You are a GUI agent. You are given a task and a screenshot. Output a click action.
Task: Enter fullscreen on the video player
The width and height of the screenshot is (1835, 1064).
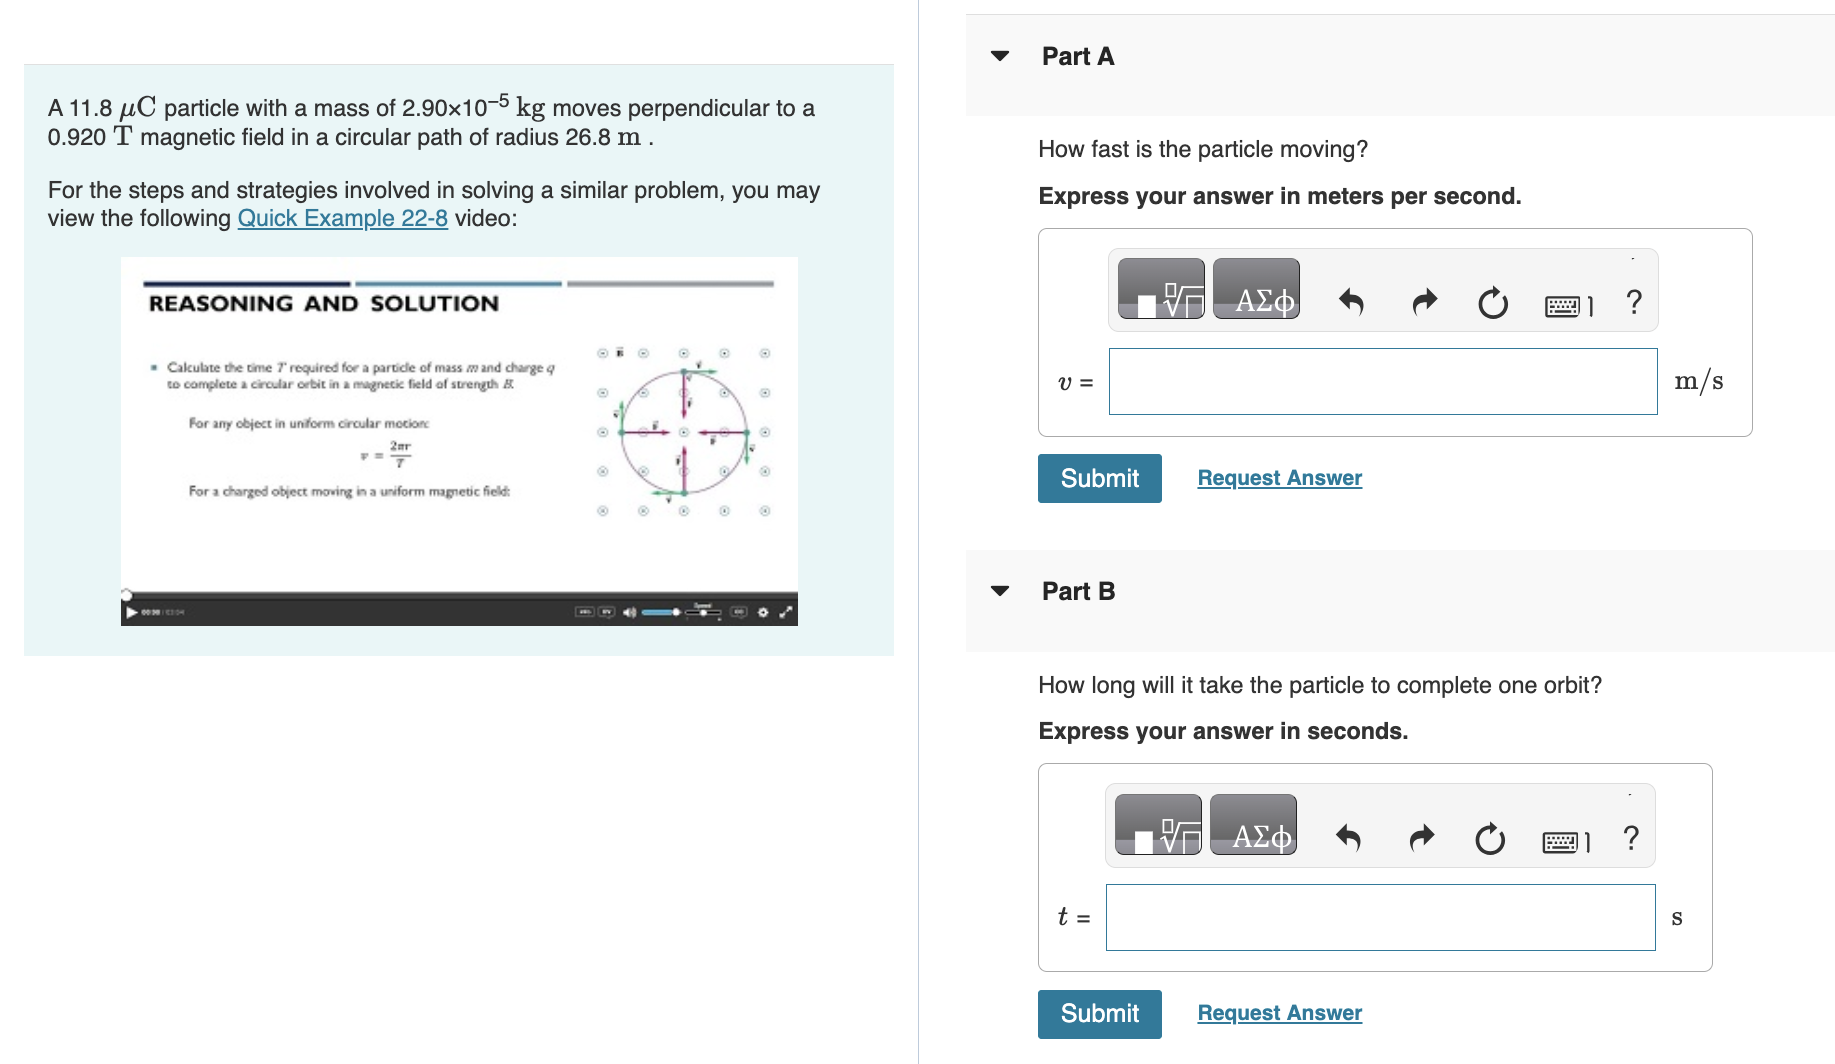(784, 612)
